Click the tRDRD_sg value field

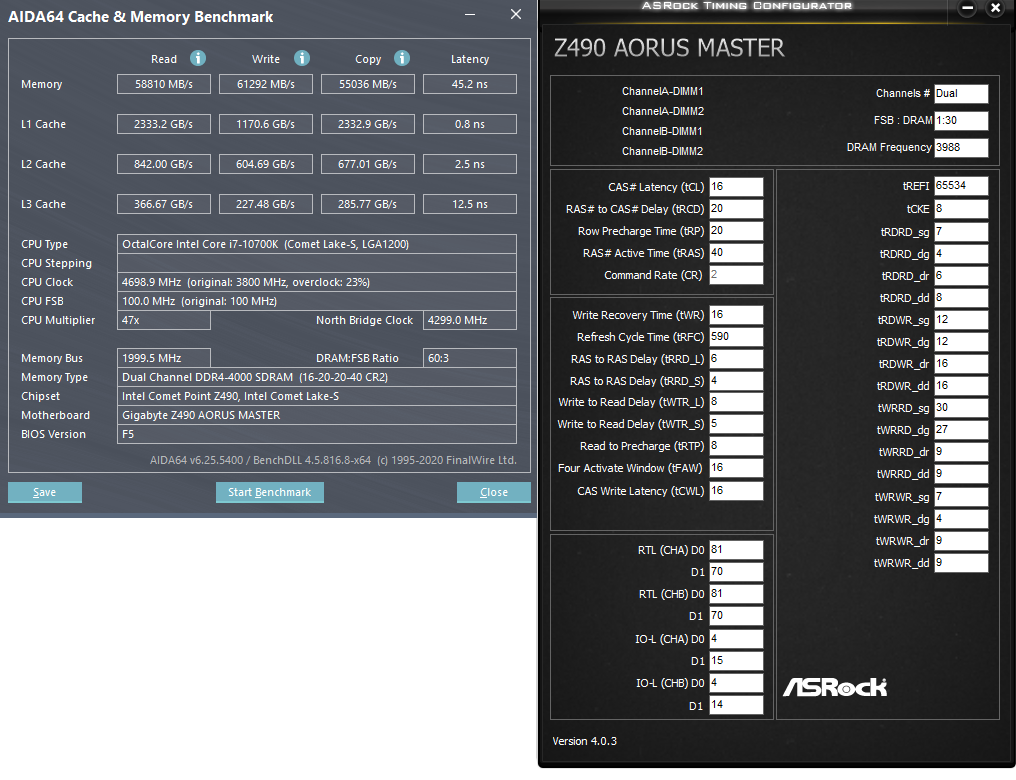point(961,232)
